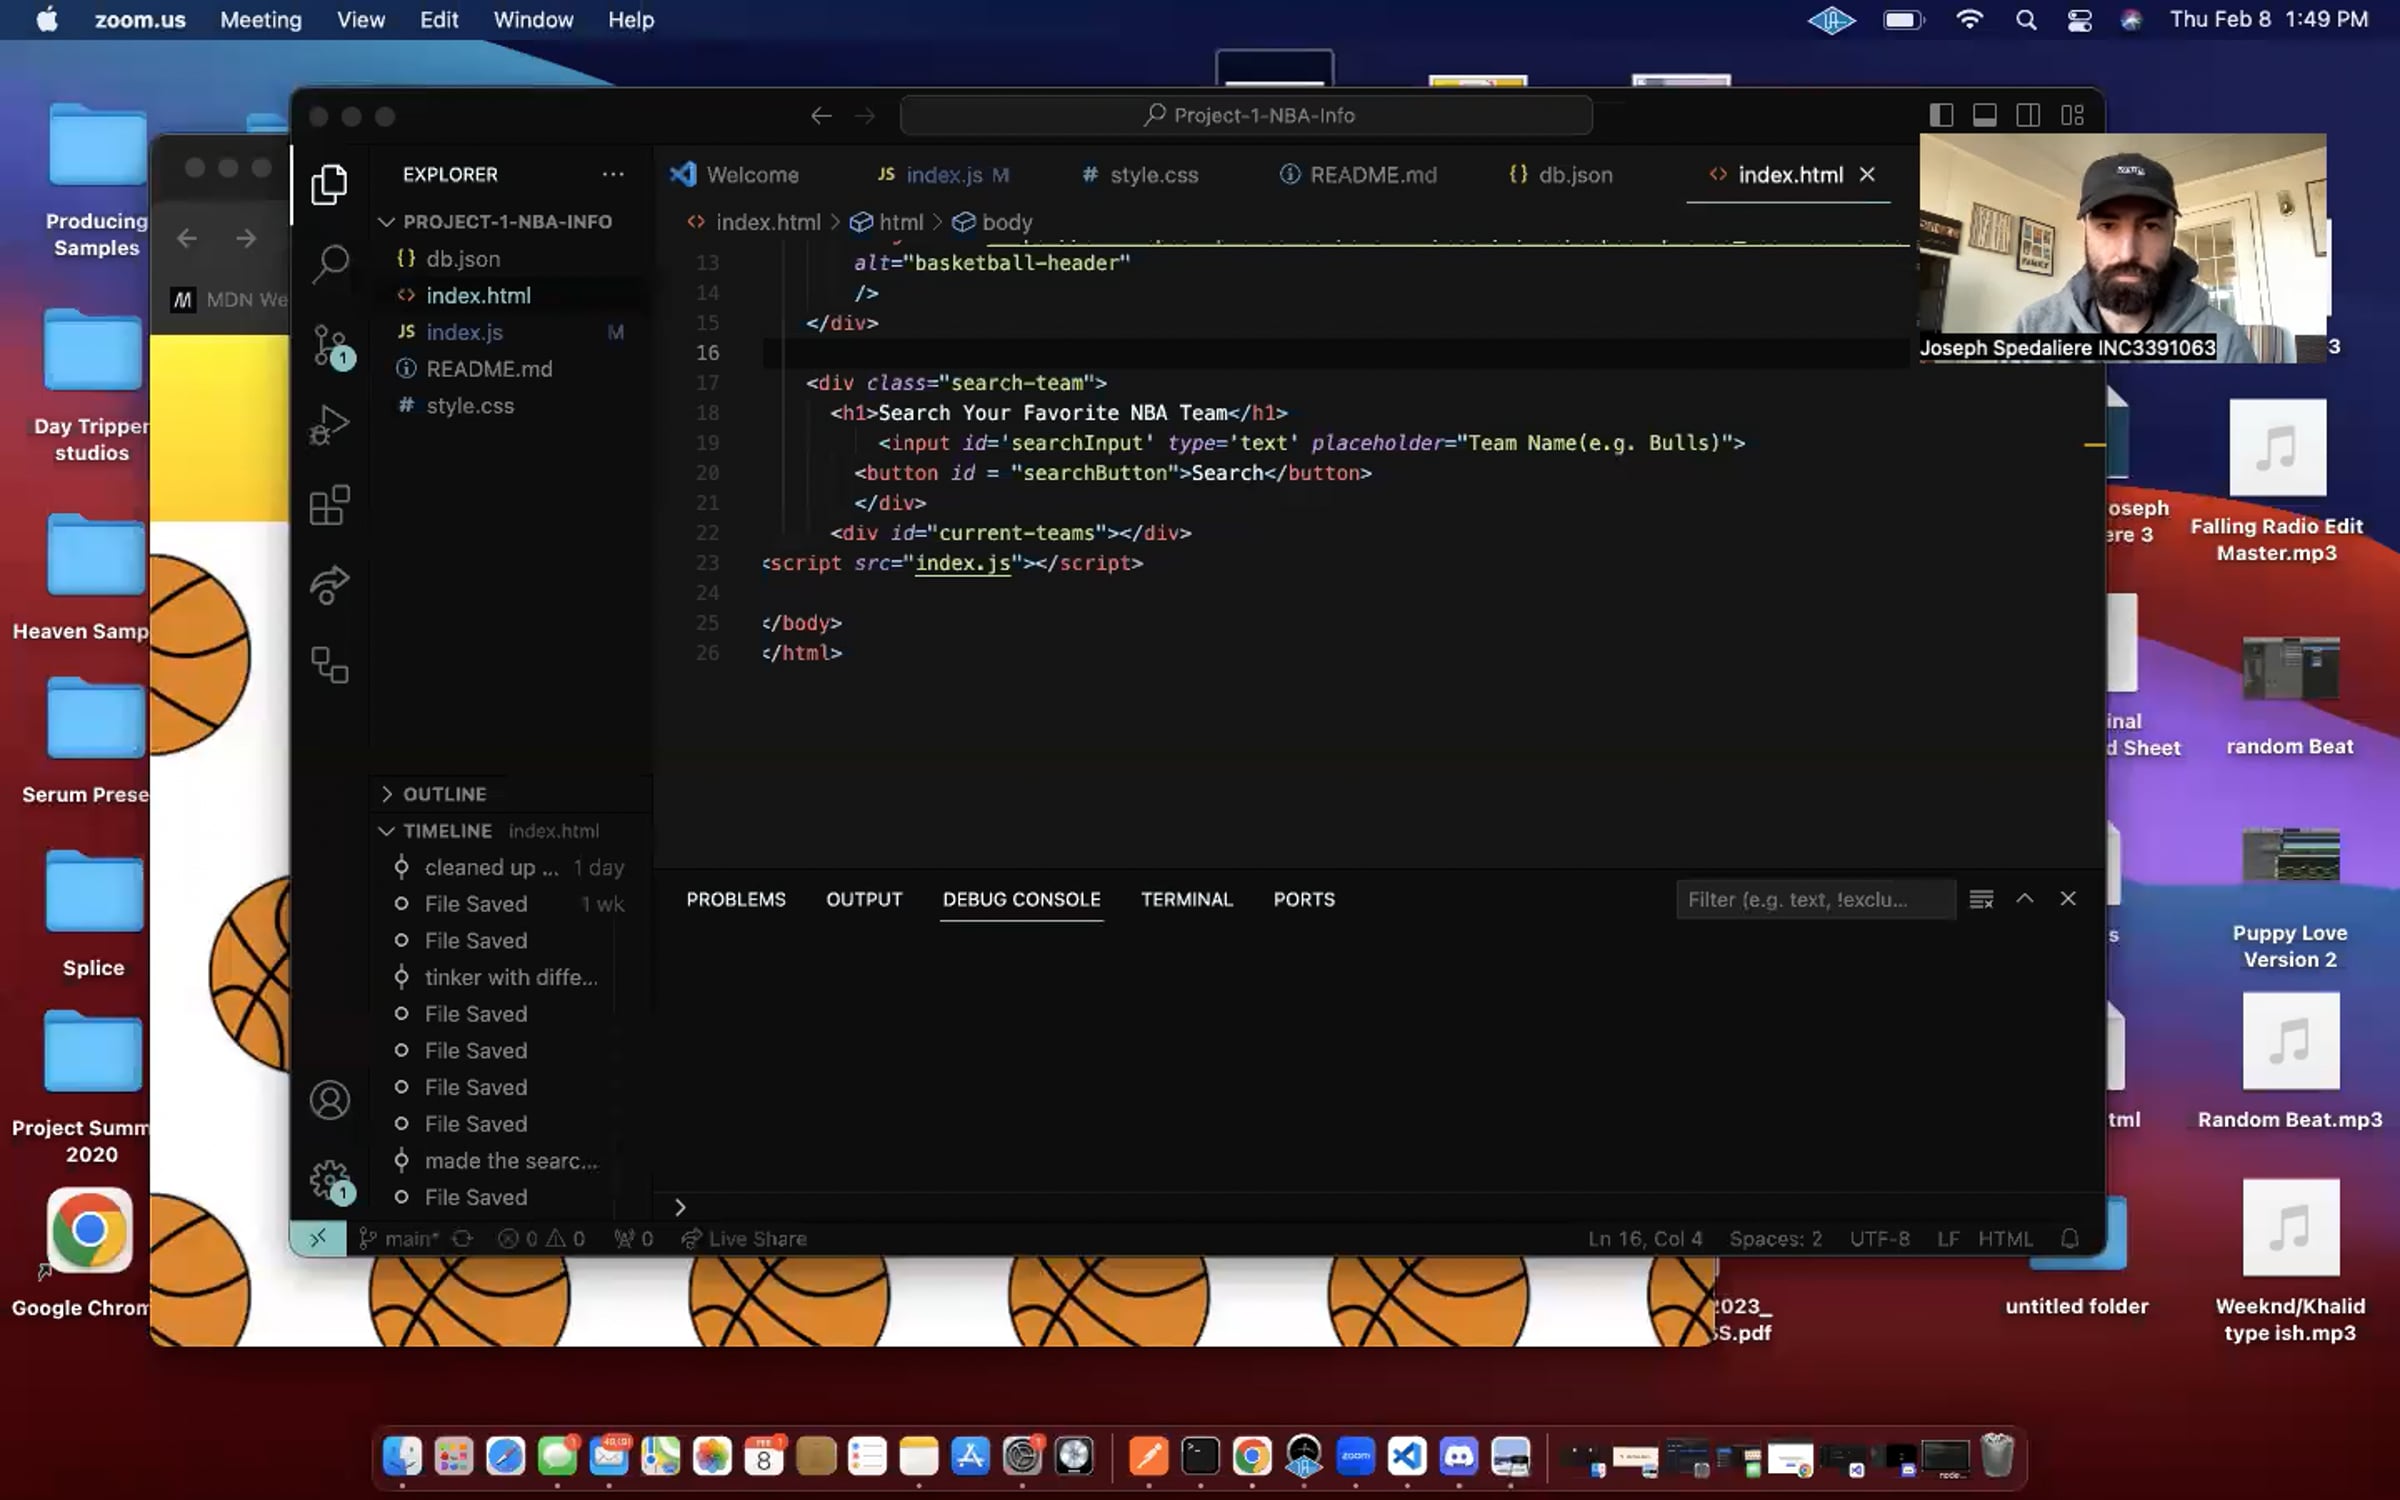Open the Extensions view icon
Image resolution: width=2400 pixels, height=1500 pixels.
(329, 505)
